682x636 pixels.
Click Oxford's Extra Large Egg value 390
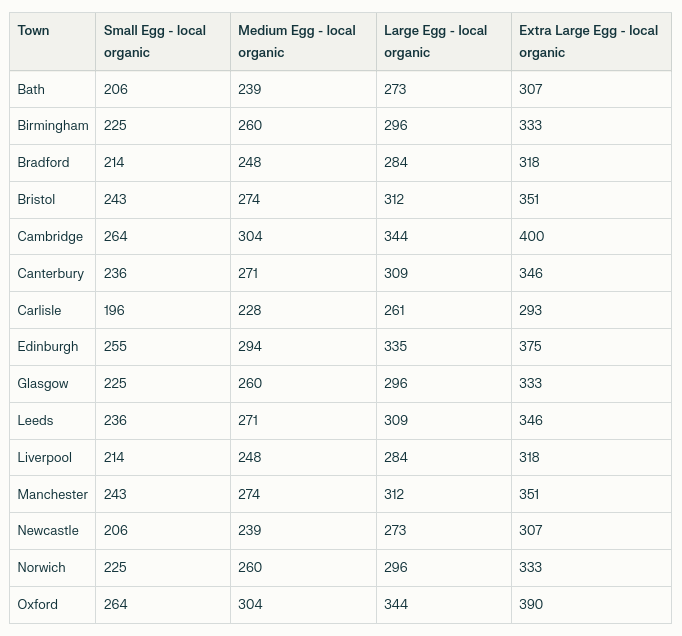(x=532, y=604)
